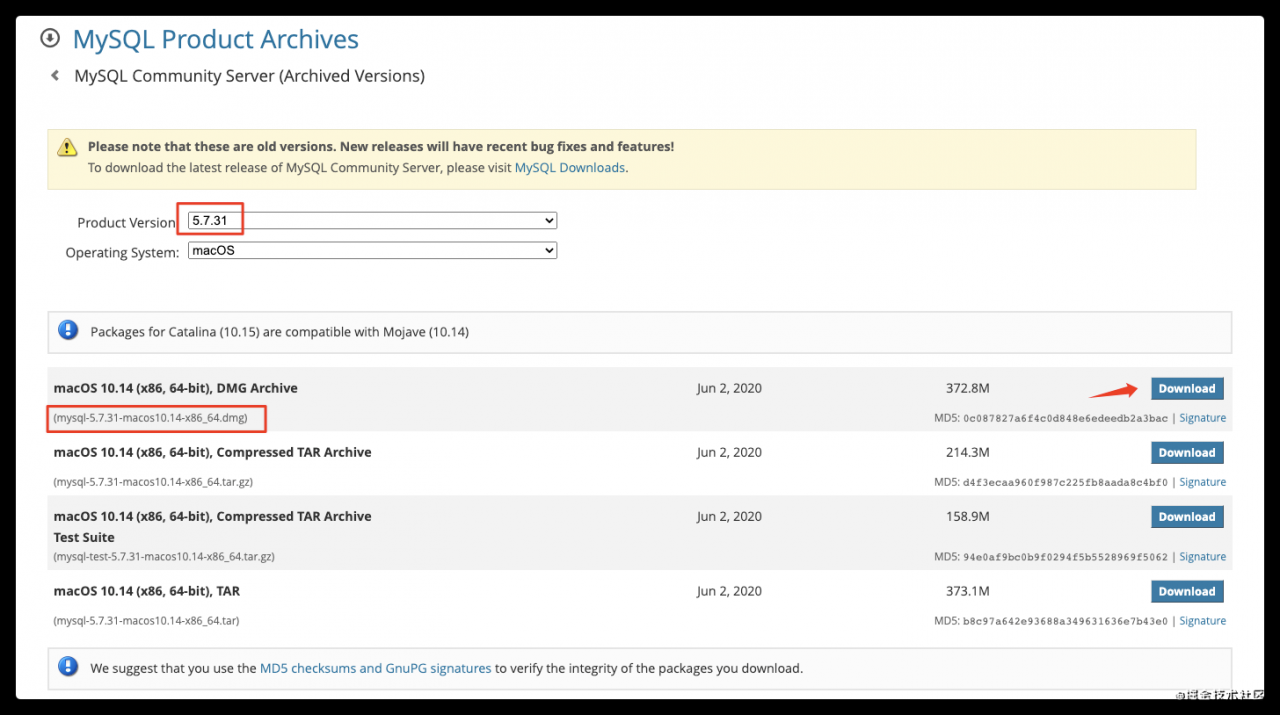This screenshot has height=715, width=1280.
Task: Click filename mysql-5.7.31-macos10.14-x86_64.tar.gz
Action: [x=153, y=482]
